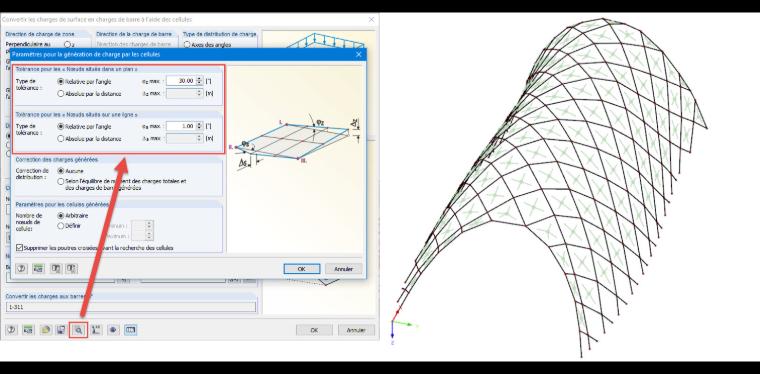Click view eye icon in convert loads window
This screenshot has width=760, height=374.
click(113, 330)
